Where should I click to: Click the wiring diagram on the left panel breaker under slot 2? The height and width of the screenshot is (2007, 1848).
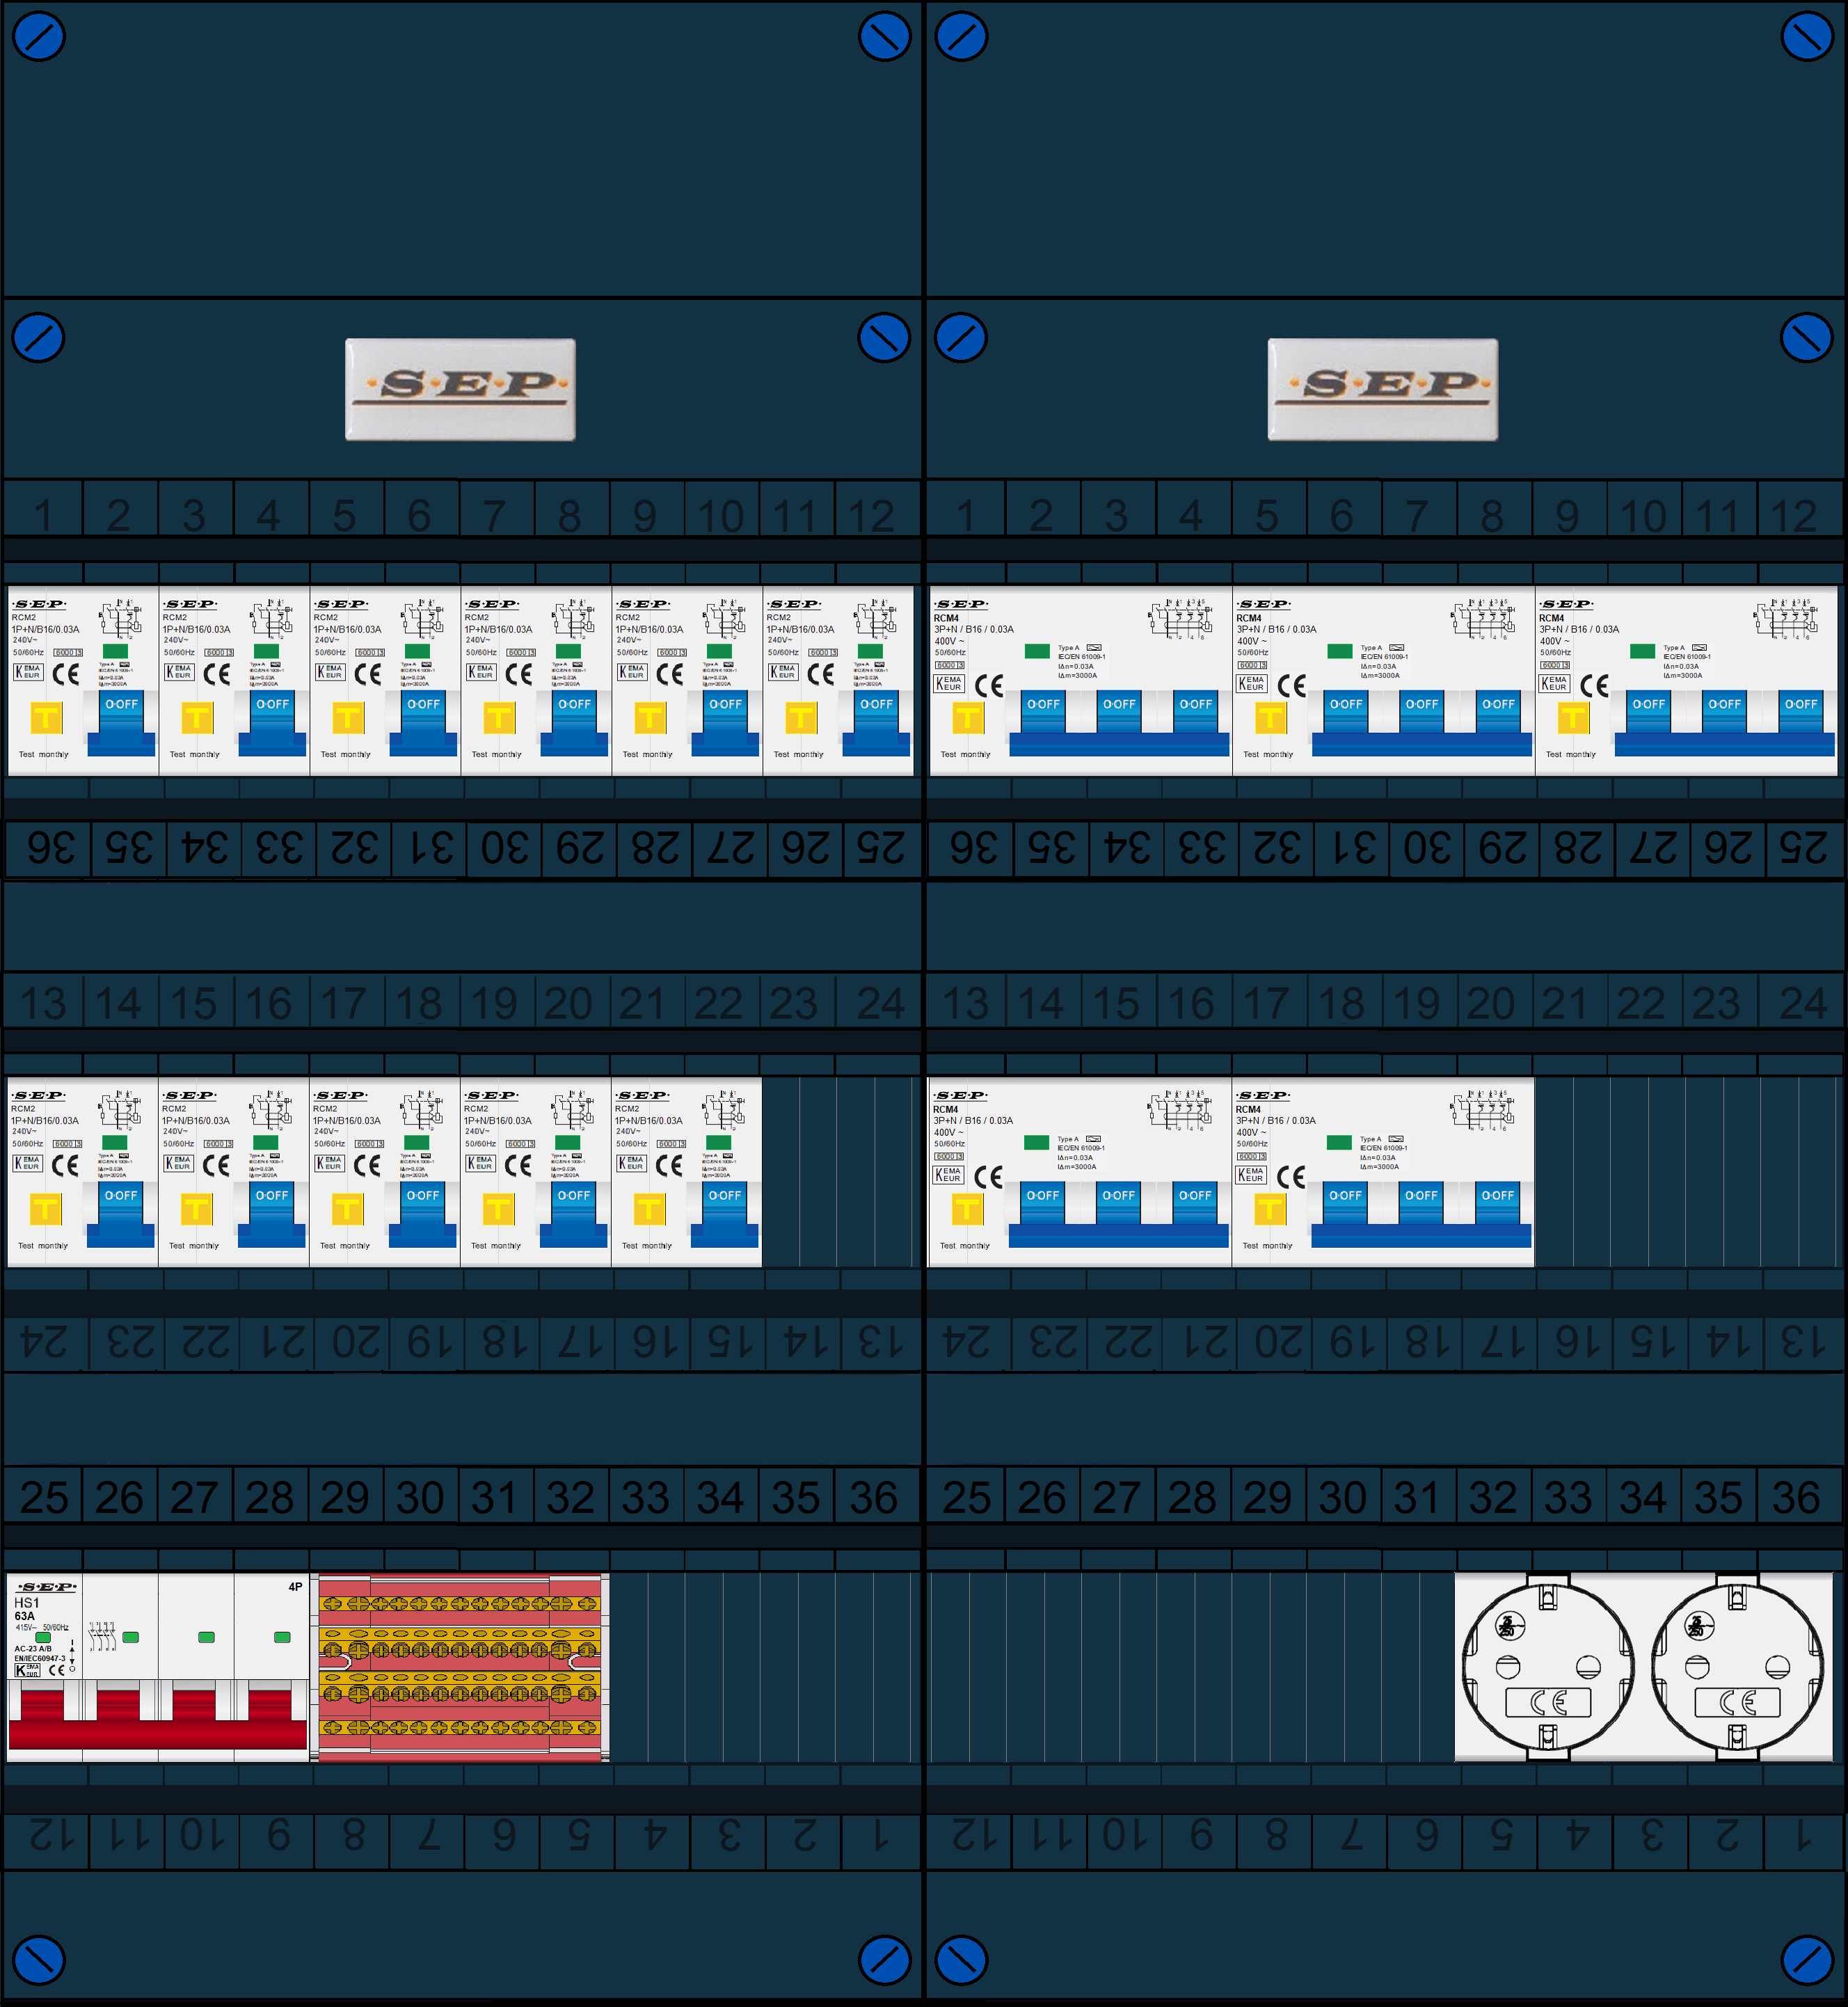pos(120,620)
